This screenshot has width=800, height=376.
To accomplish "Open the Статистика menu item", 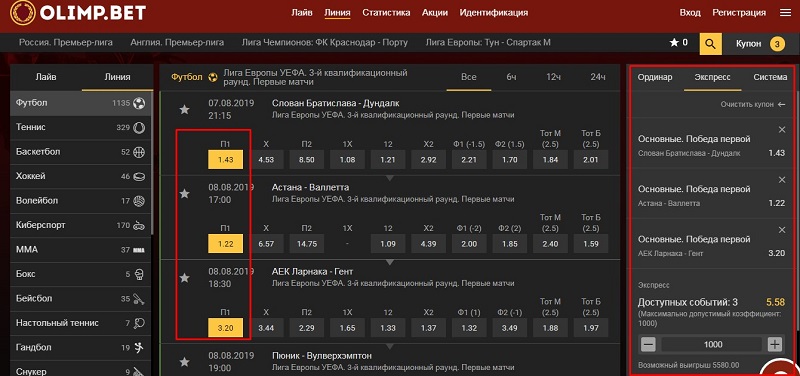I will [386, 13].
